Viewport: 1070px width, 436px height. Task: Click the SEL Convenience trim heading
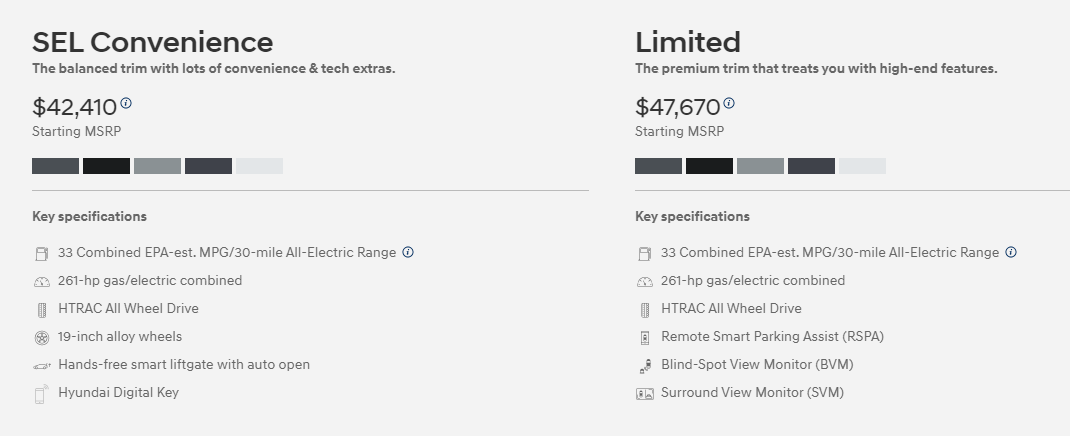[152, 42]
